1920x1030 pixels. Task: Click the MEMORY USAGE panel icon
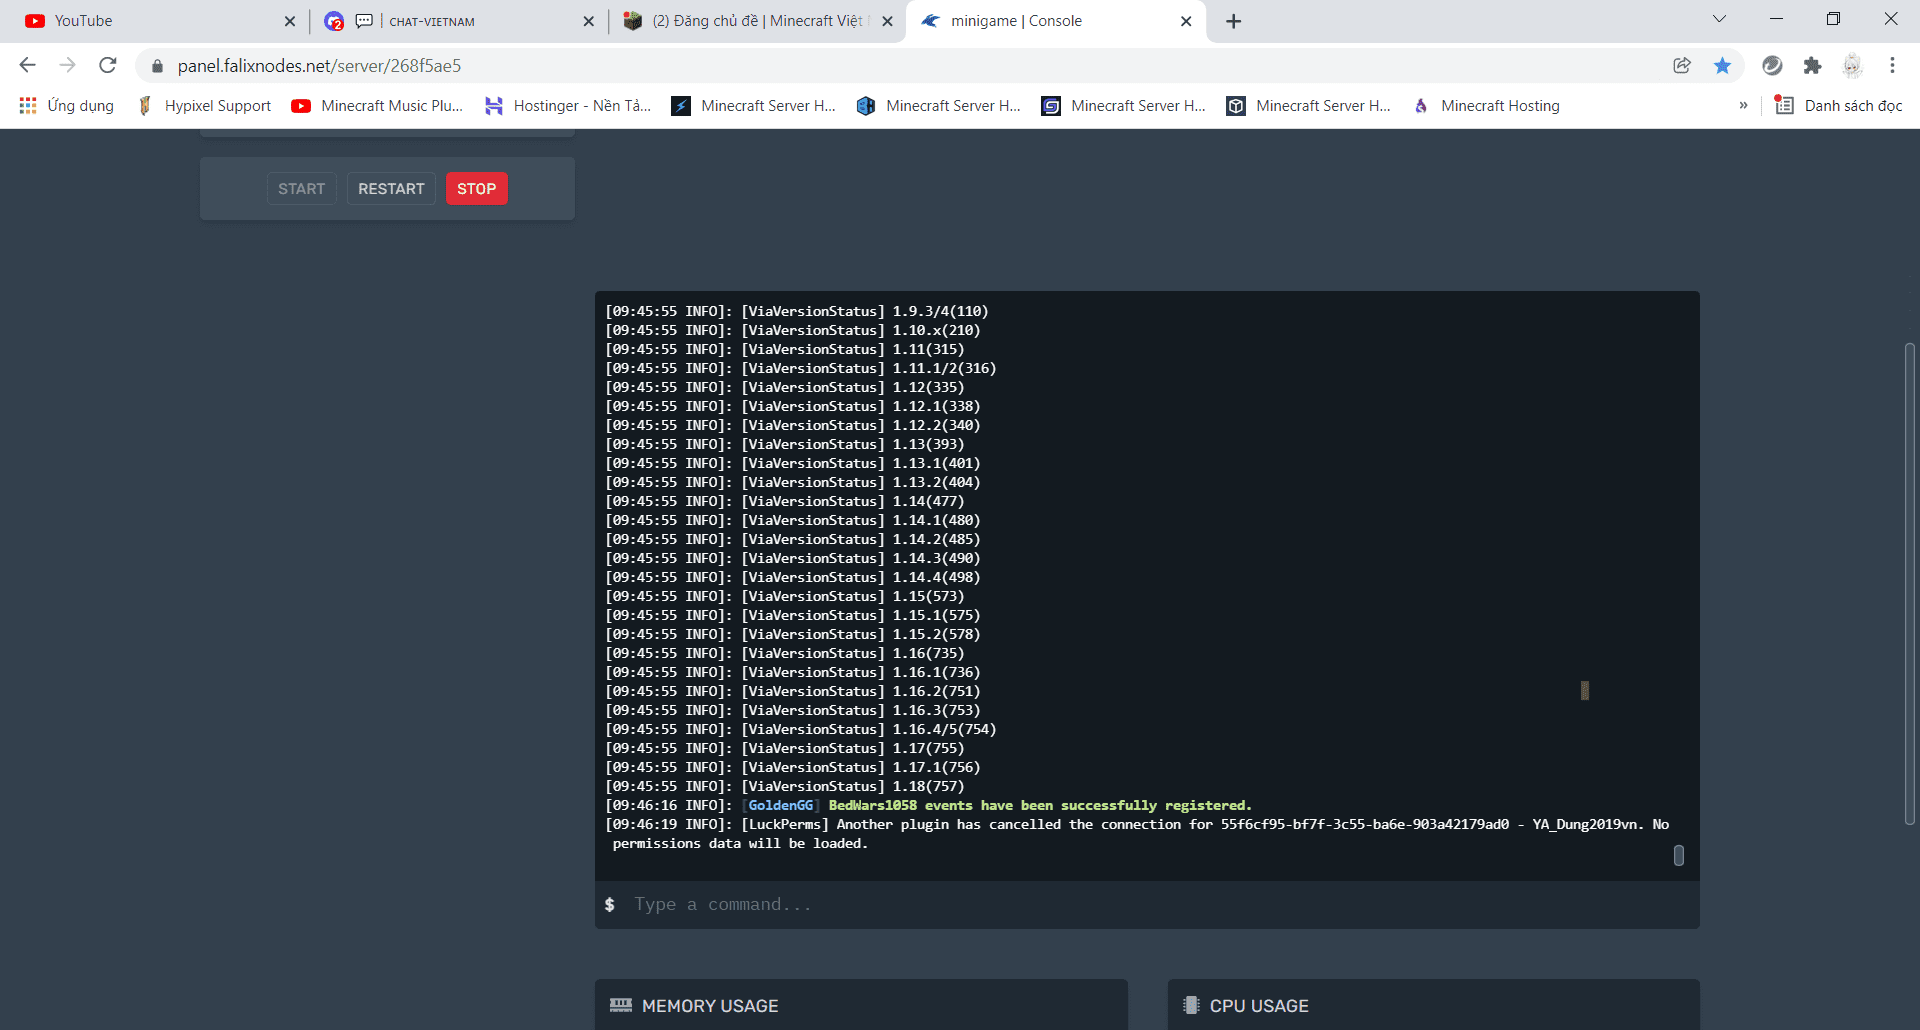[x=621, y=1005]
